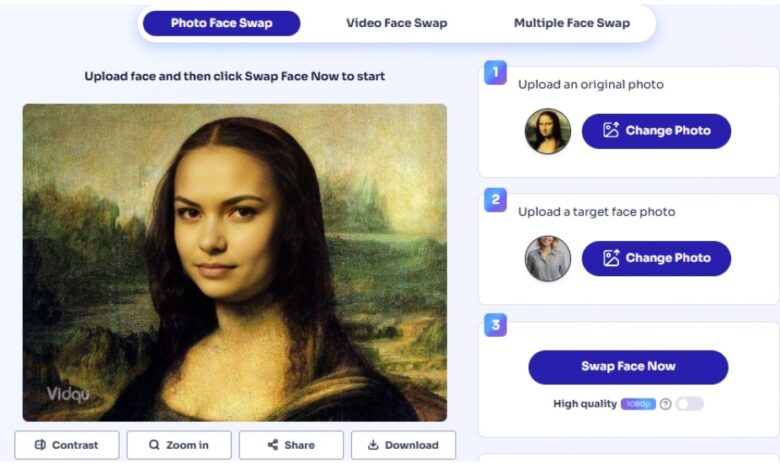This screenshot has width=780, height=470.
Task: Click the step 3 number badge
Action: [x=495, y=325]
